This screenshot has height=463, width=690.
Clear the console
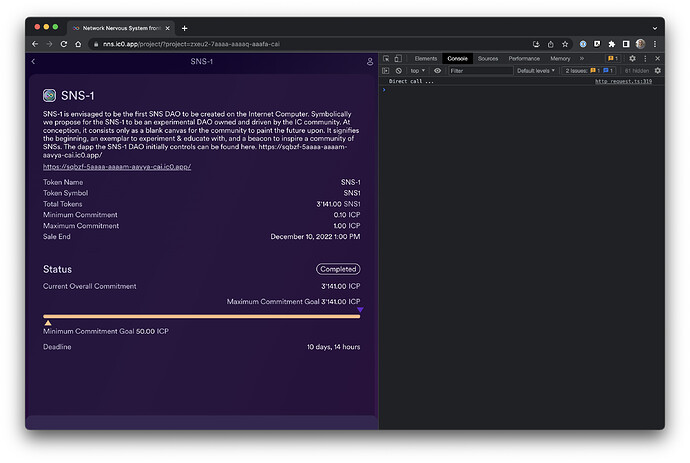(x=399, y=70)
